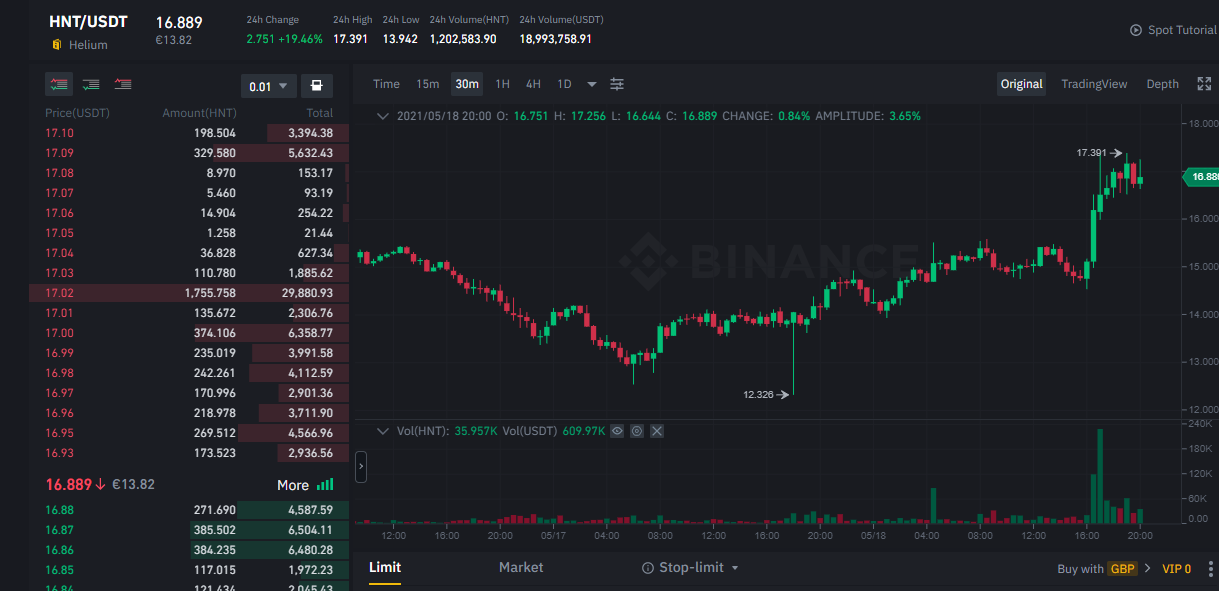
Task: Open Vol indicator settings icon
Action: click(636, 431)
